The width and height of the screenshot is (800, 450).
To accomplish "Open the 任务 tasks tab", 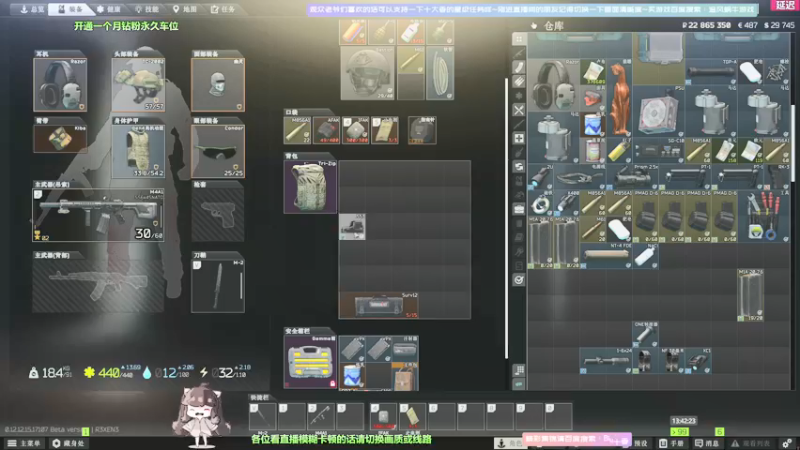I will 223,9.
